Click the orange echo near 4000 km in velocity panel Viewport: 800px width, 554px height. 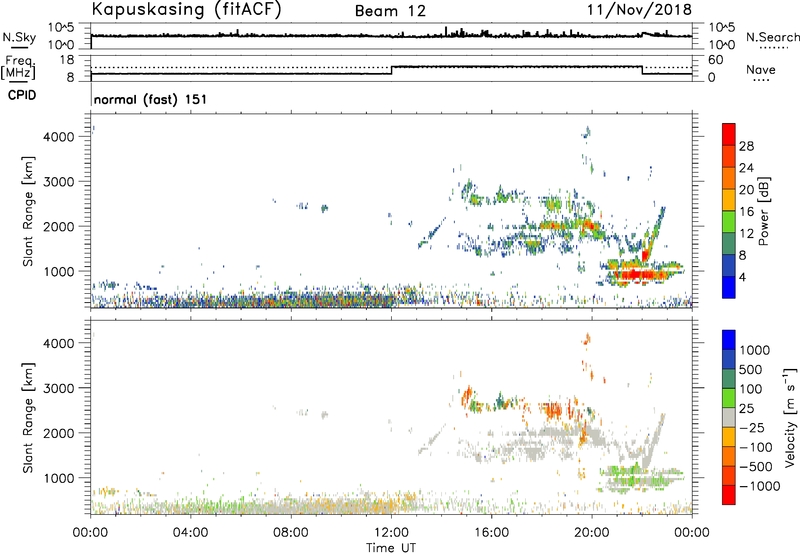coord(587,339)
